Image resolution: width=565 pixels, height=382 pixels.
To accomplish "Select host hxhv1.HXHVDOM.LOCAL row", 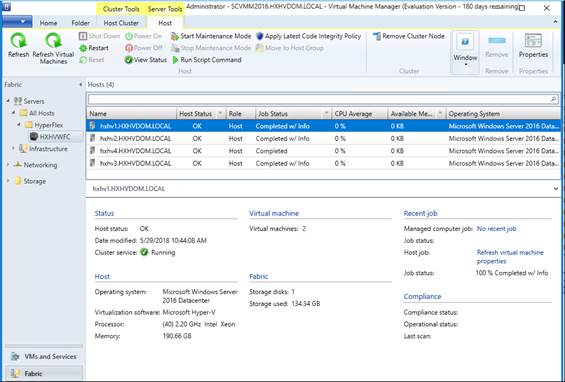I will point(323,126).
